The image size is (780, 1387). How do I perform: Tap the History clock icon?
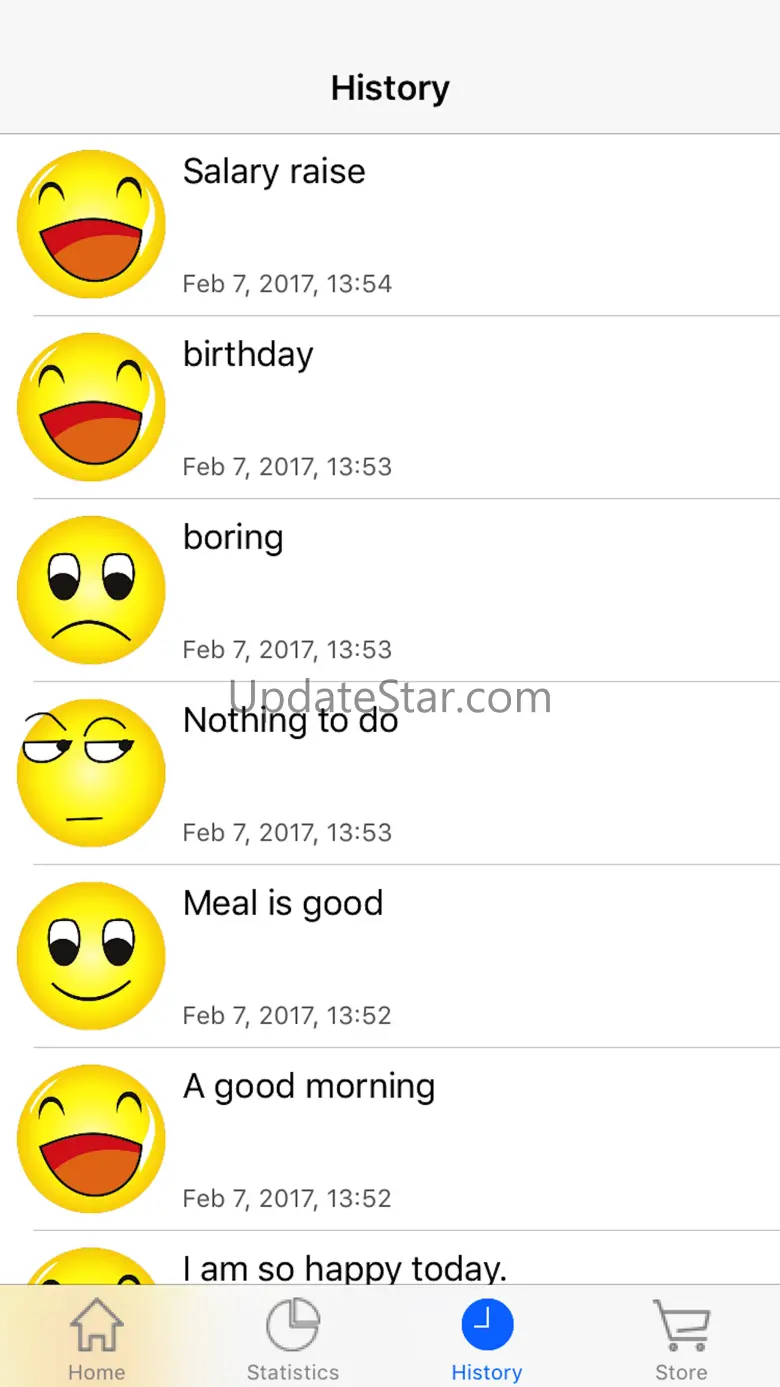tap(487, 1325)
